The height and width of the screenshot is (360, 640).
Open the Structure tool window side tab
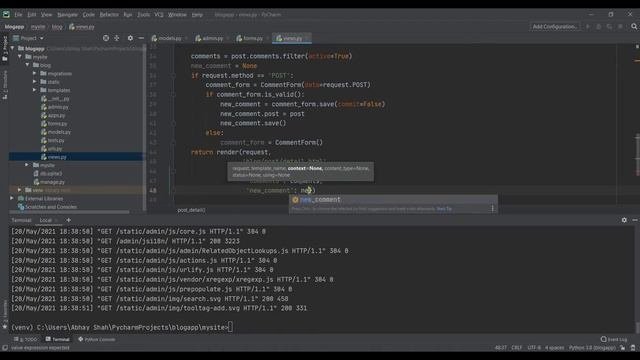coord(4,84)
